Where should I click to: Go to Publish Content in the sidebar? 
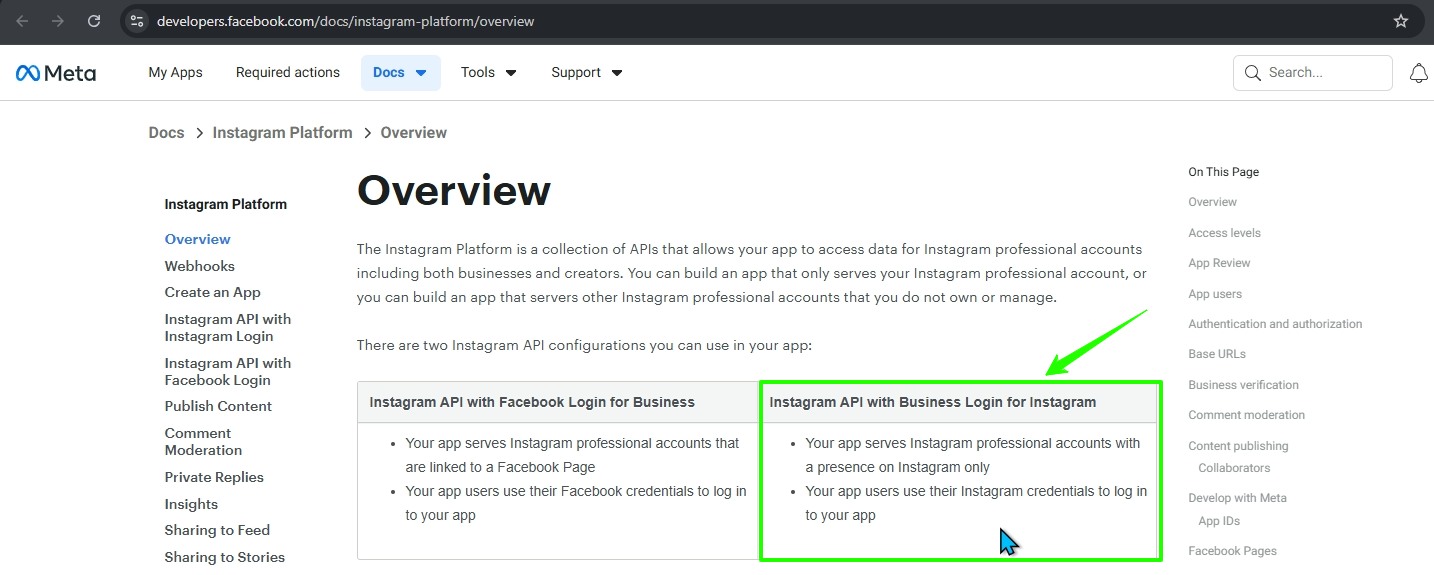(x=218, y=406)
